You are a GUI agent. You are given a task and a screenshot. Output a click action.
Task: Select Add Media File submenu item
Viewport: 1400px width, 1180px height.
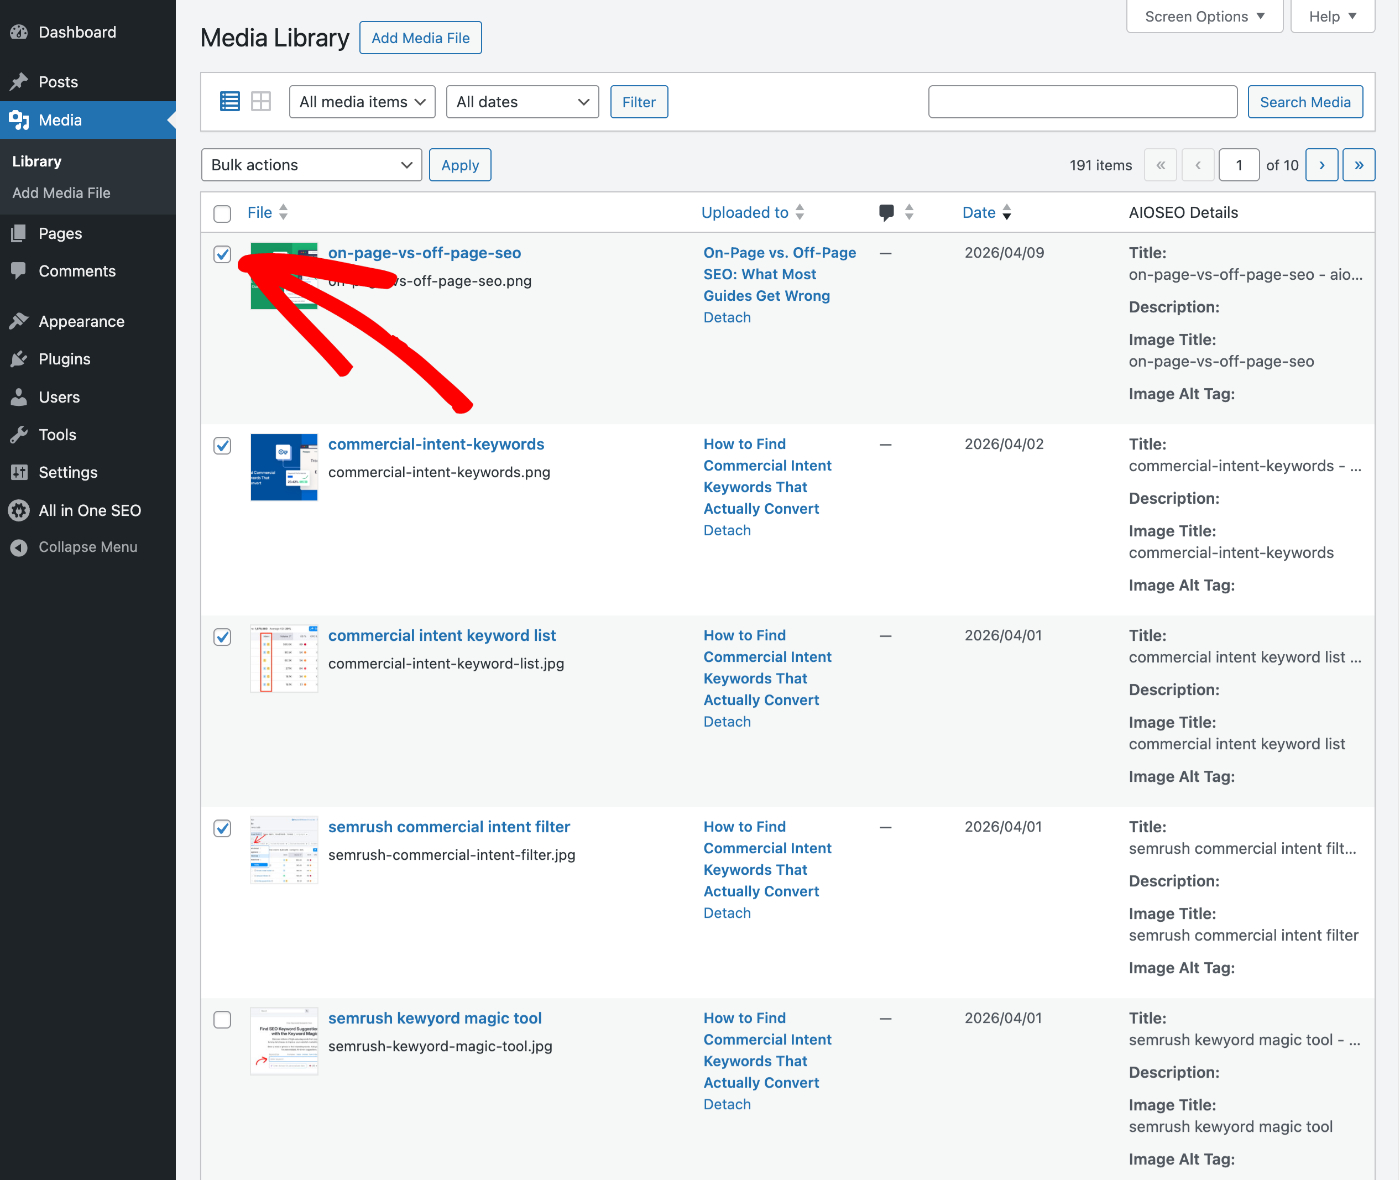61,193
